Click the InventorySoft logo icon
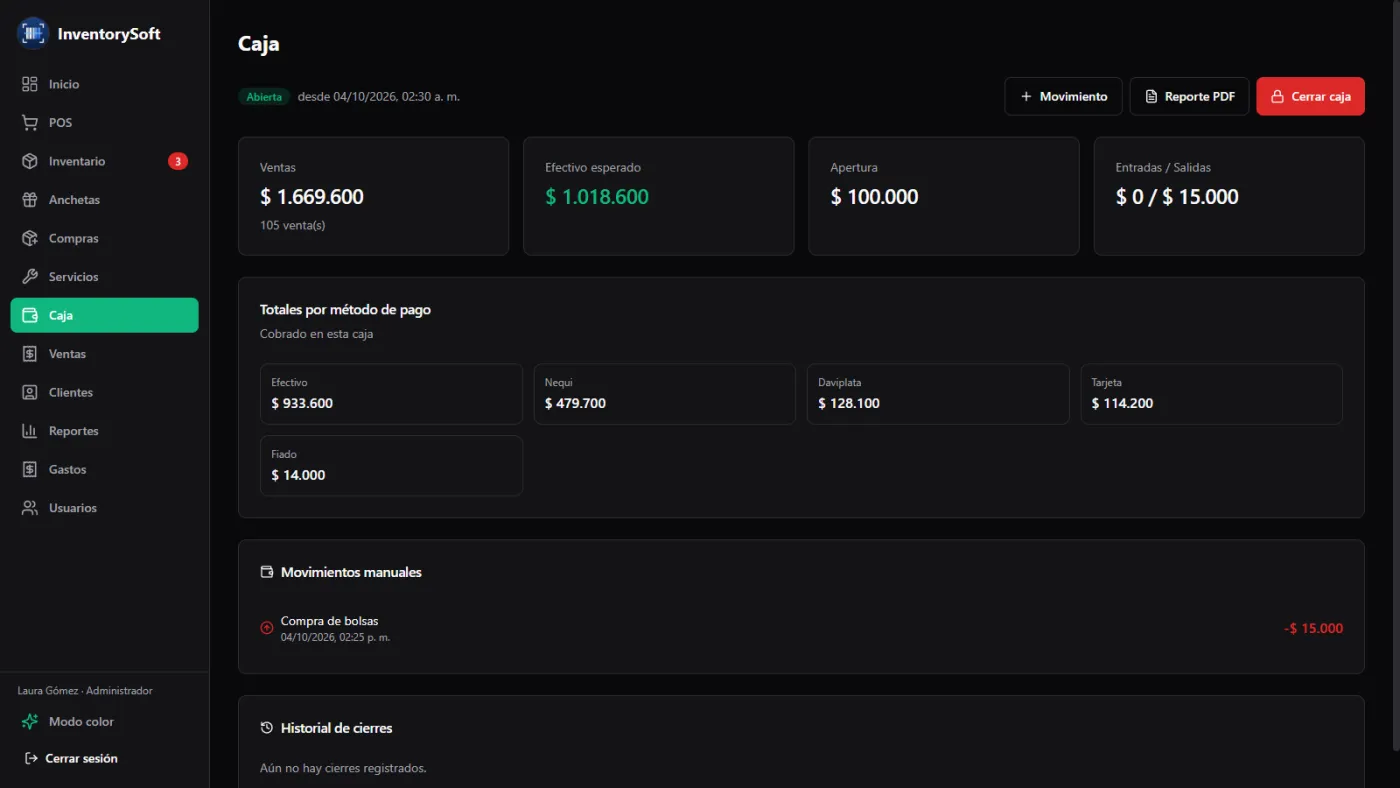 (x=33, y=33)
